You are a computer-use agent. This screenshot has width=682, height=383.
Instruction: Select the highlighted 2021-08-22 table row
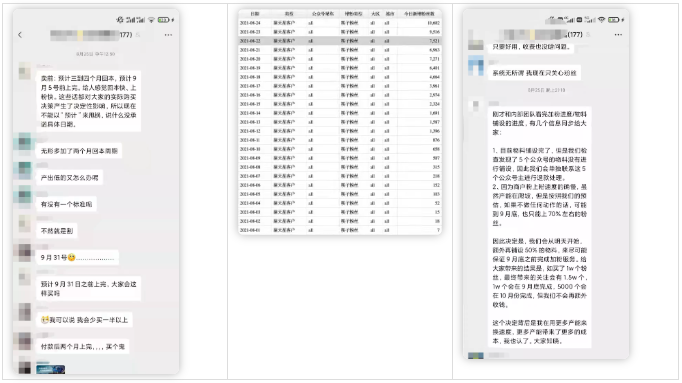pos(340,40)
